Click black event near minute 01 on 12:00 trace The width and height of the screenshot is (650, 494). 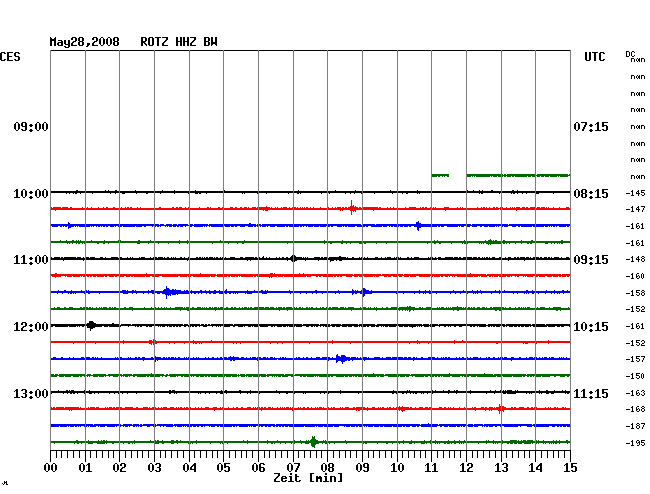pos(91,325)
